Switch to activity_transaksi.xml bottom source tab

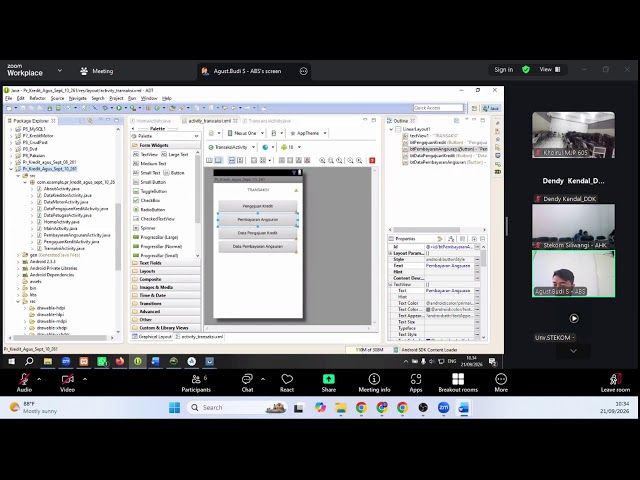click(200, 337)
